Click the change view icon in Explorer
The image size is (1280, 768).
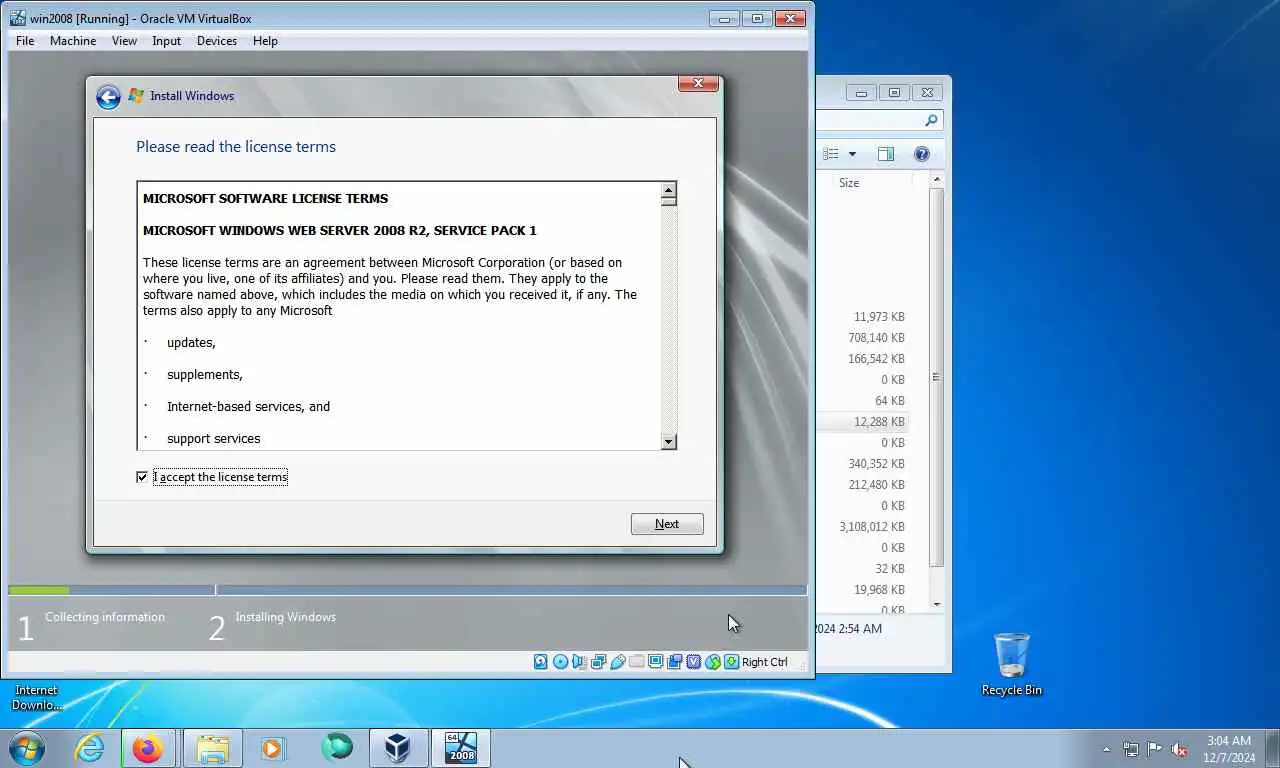[x=831, y=154]
